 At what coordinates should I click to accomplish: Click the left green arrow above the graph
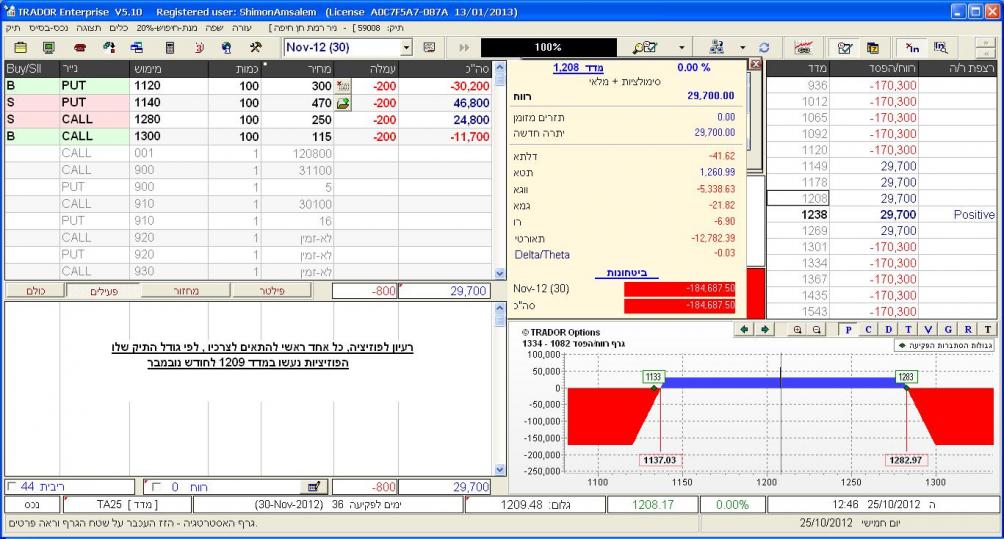pos(746,329)
